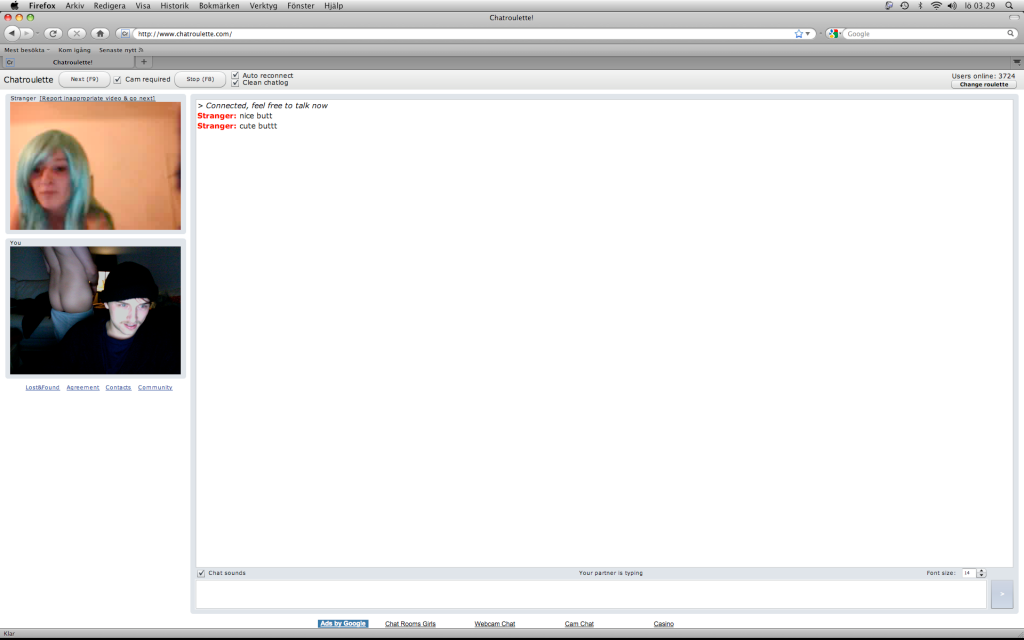Open the Historik menu

(x=174, y=5)
